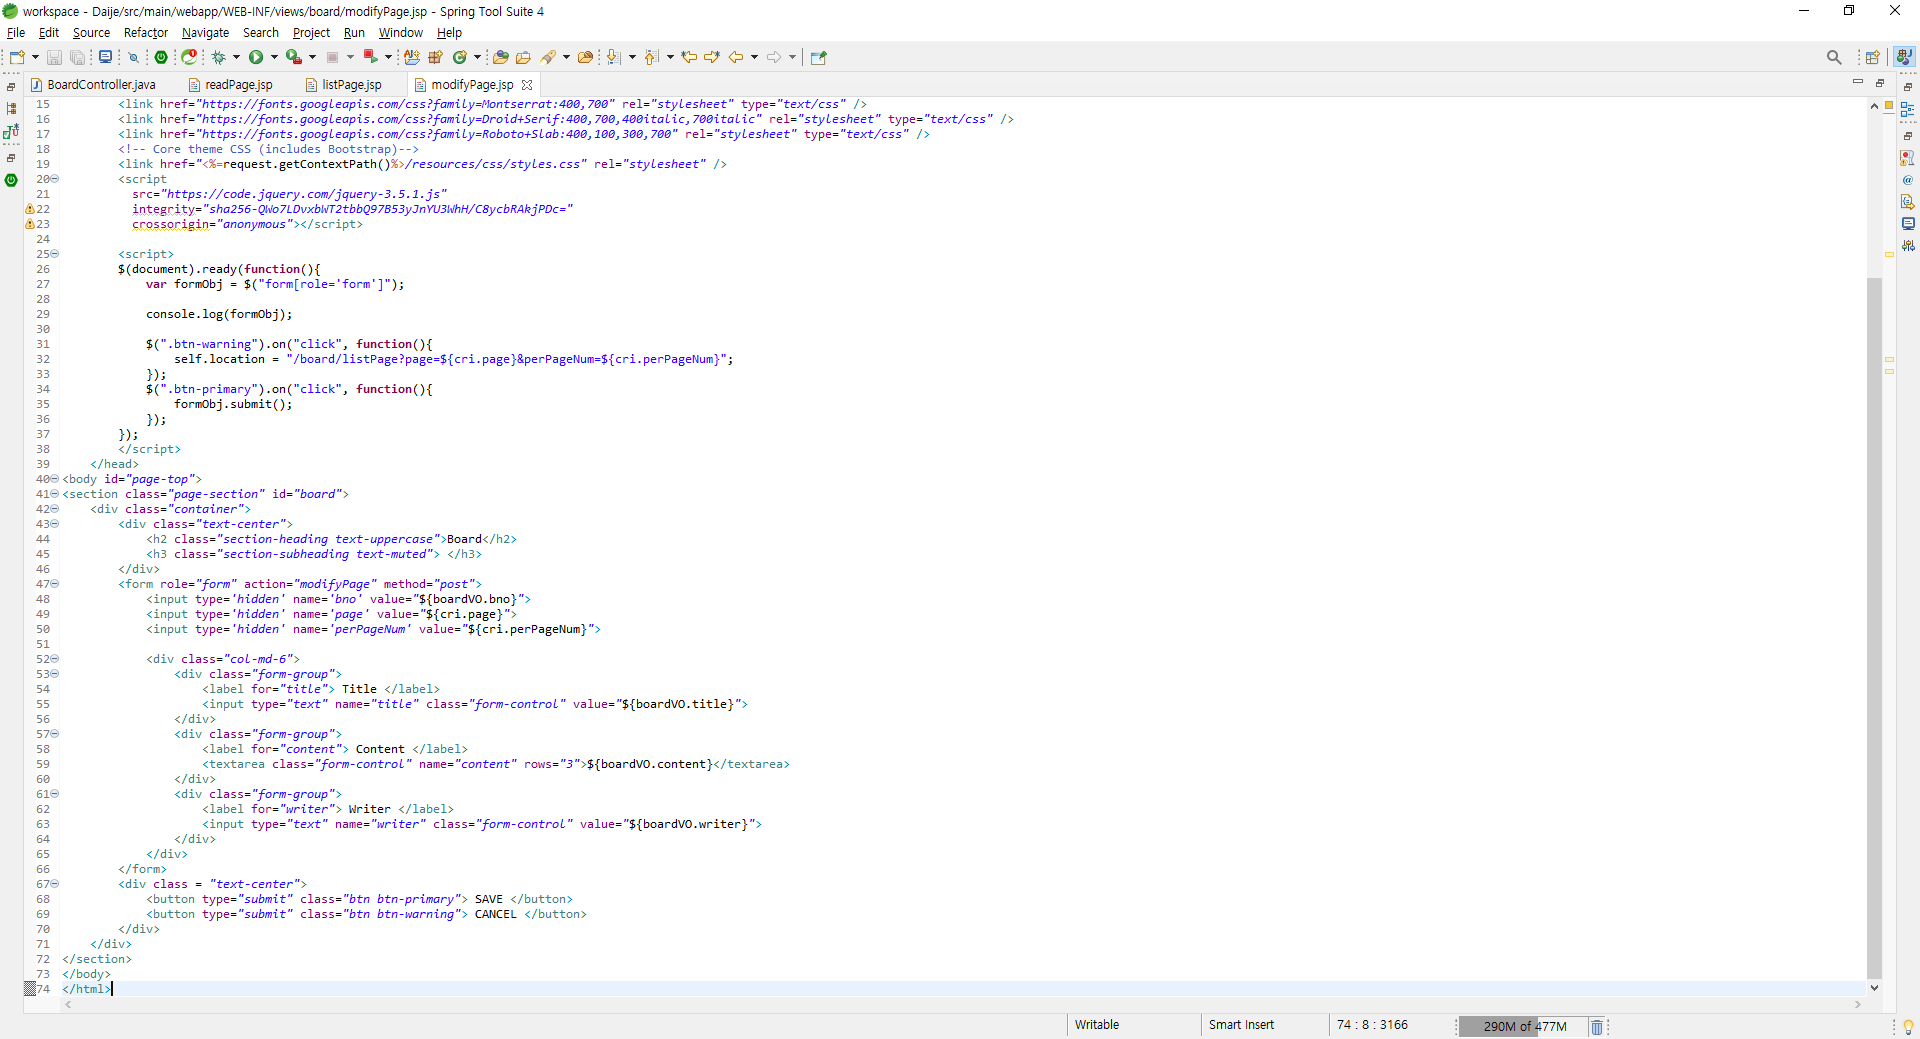Image resolution: width=1920 pixels, height=1039 pixels.
Task: Click the Pin Editor toolbar icon
Action: click(818, 57)
